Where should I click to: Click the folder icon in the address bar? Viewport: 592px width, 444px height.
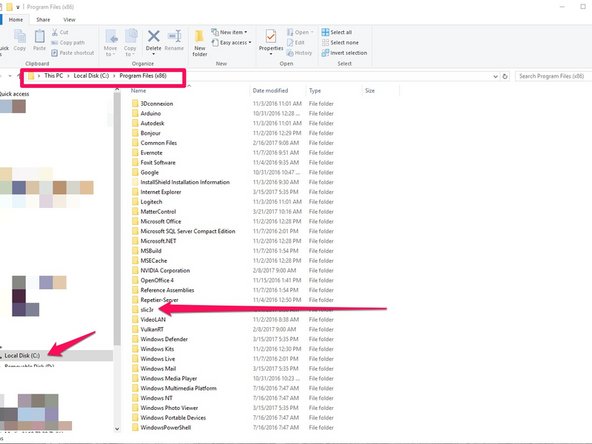coord(31,76)
